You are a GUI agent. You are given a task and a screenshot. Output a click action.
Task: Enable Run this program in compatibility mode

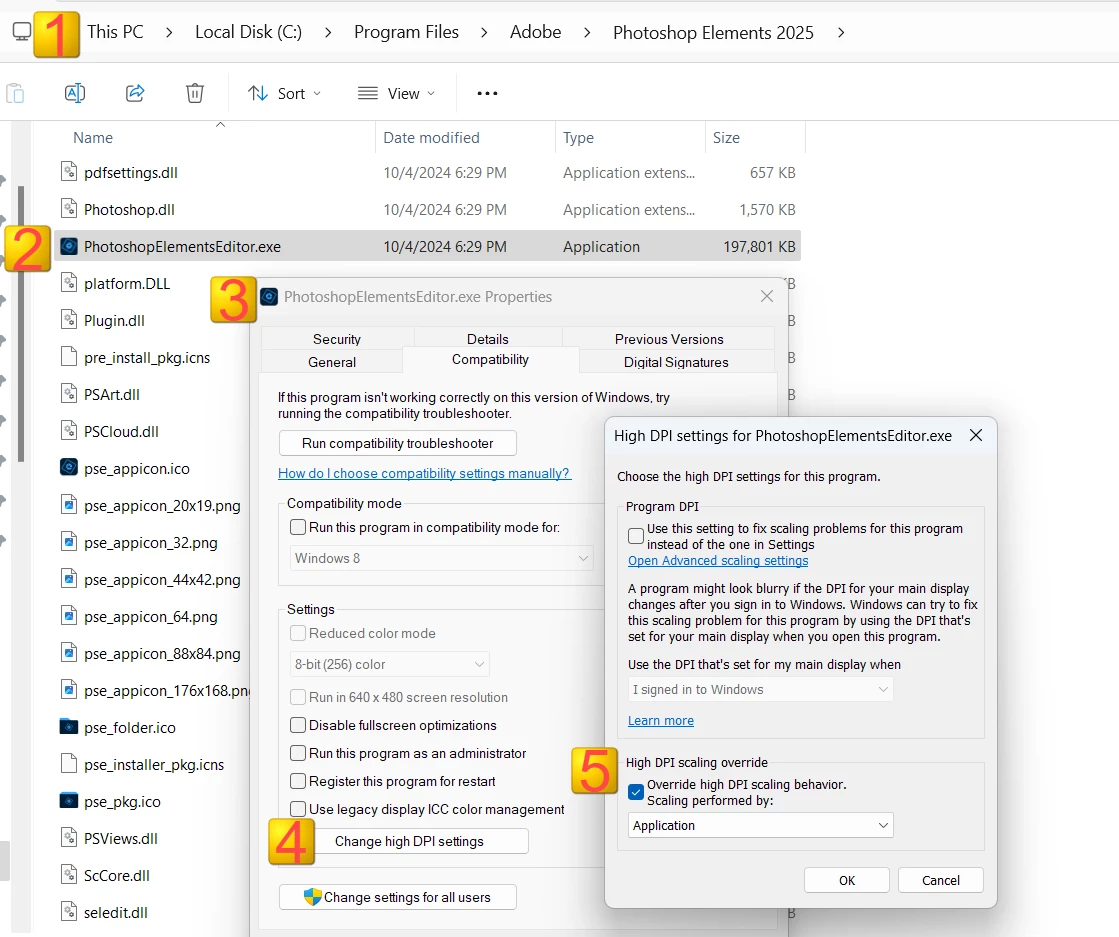point(298,527)
